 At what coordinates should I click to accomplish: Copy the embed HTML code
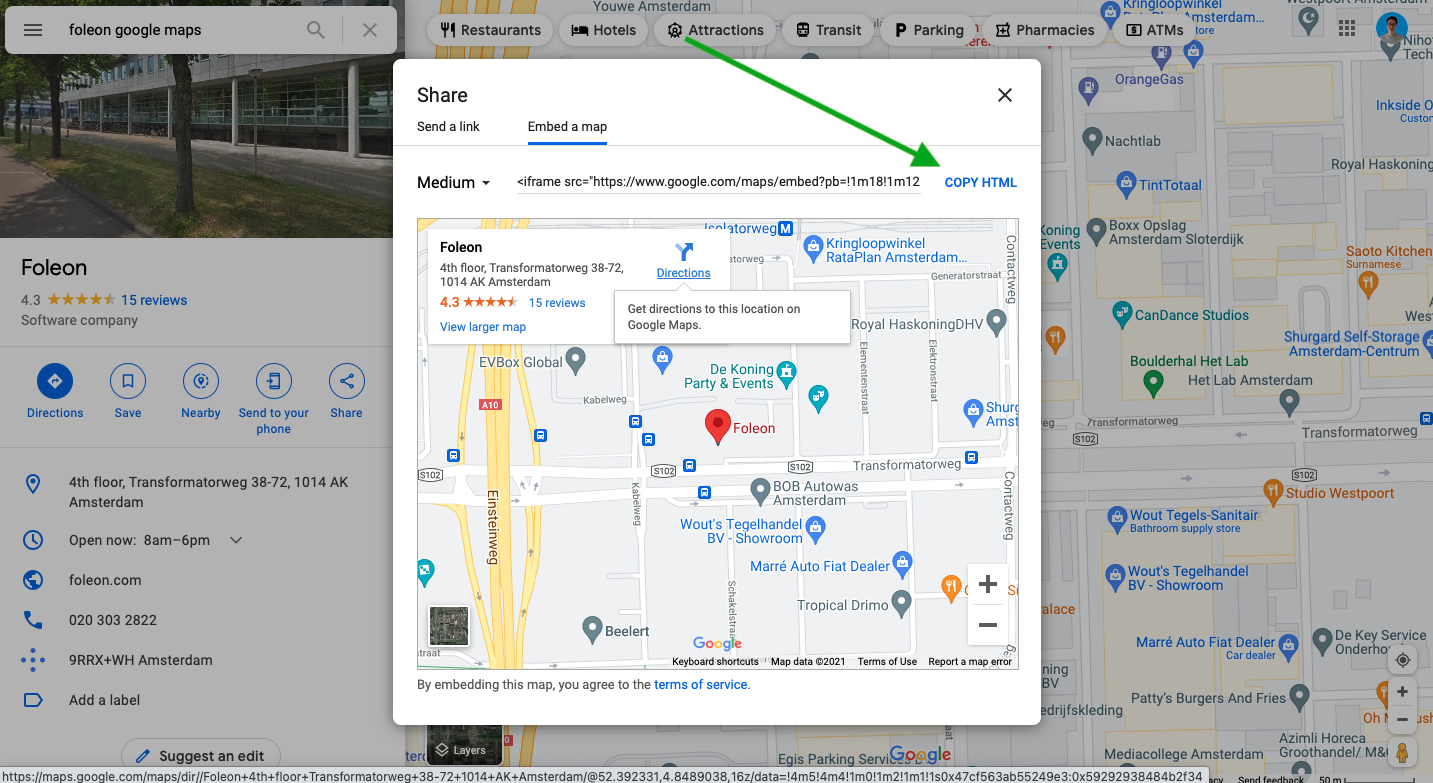[x=980, y=182]
